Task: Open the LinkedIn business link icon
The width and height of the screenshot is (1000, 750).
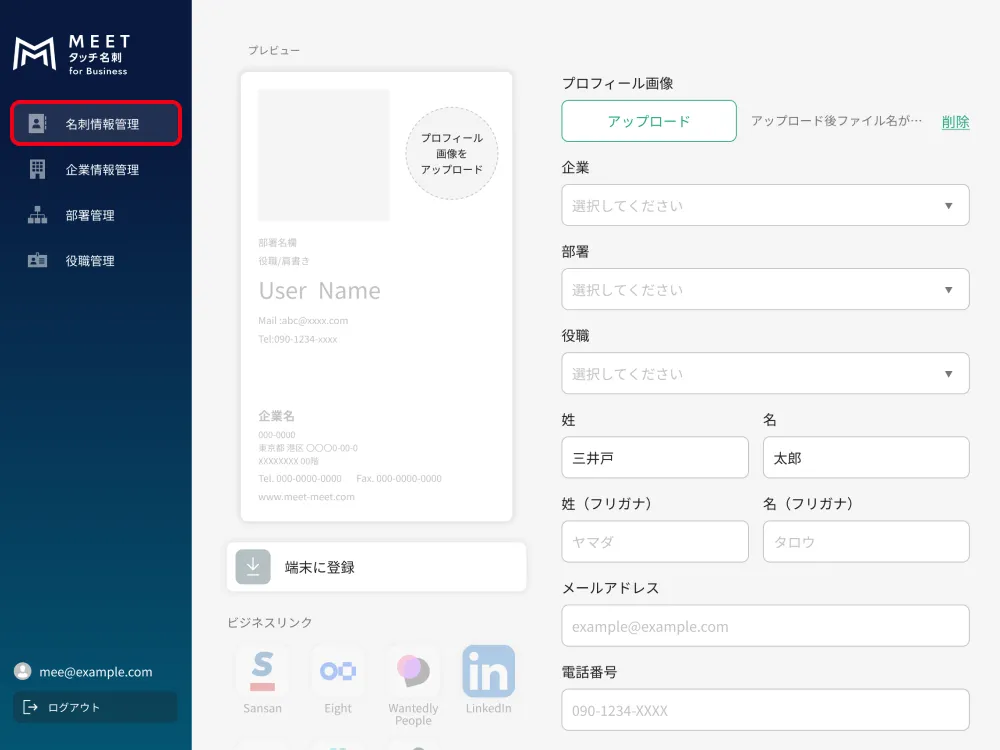Action: coord(488,672)
